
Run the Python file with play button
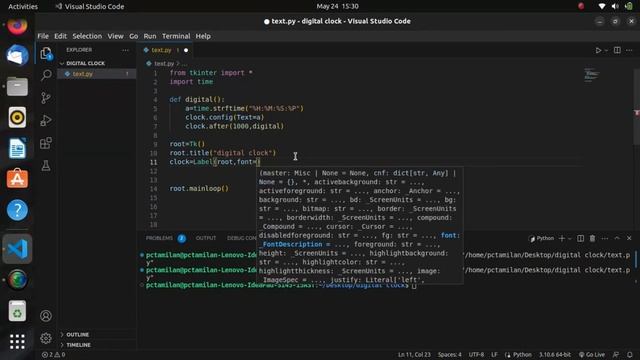598,50
